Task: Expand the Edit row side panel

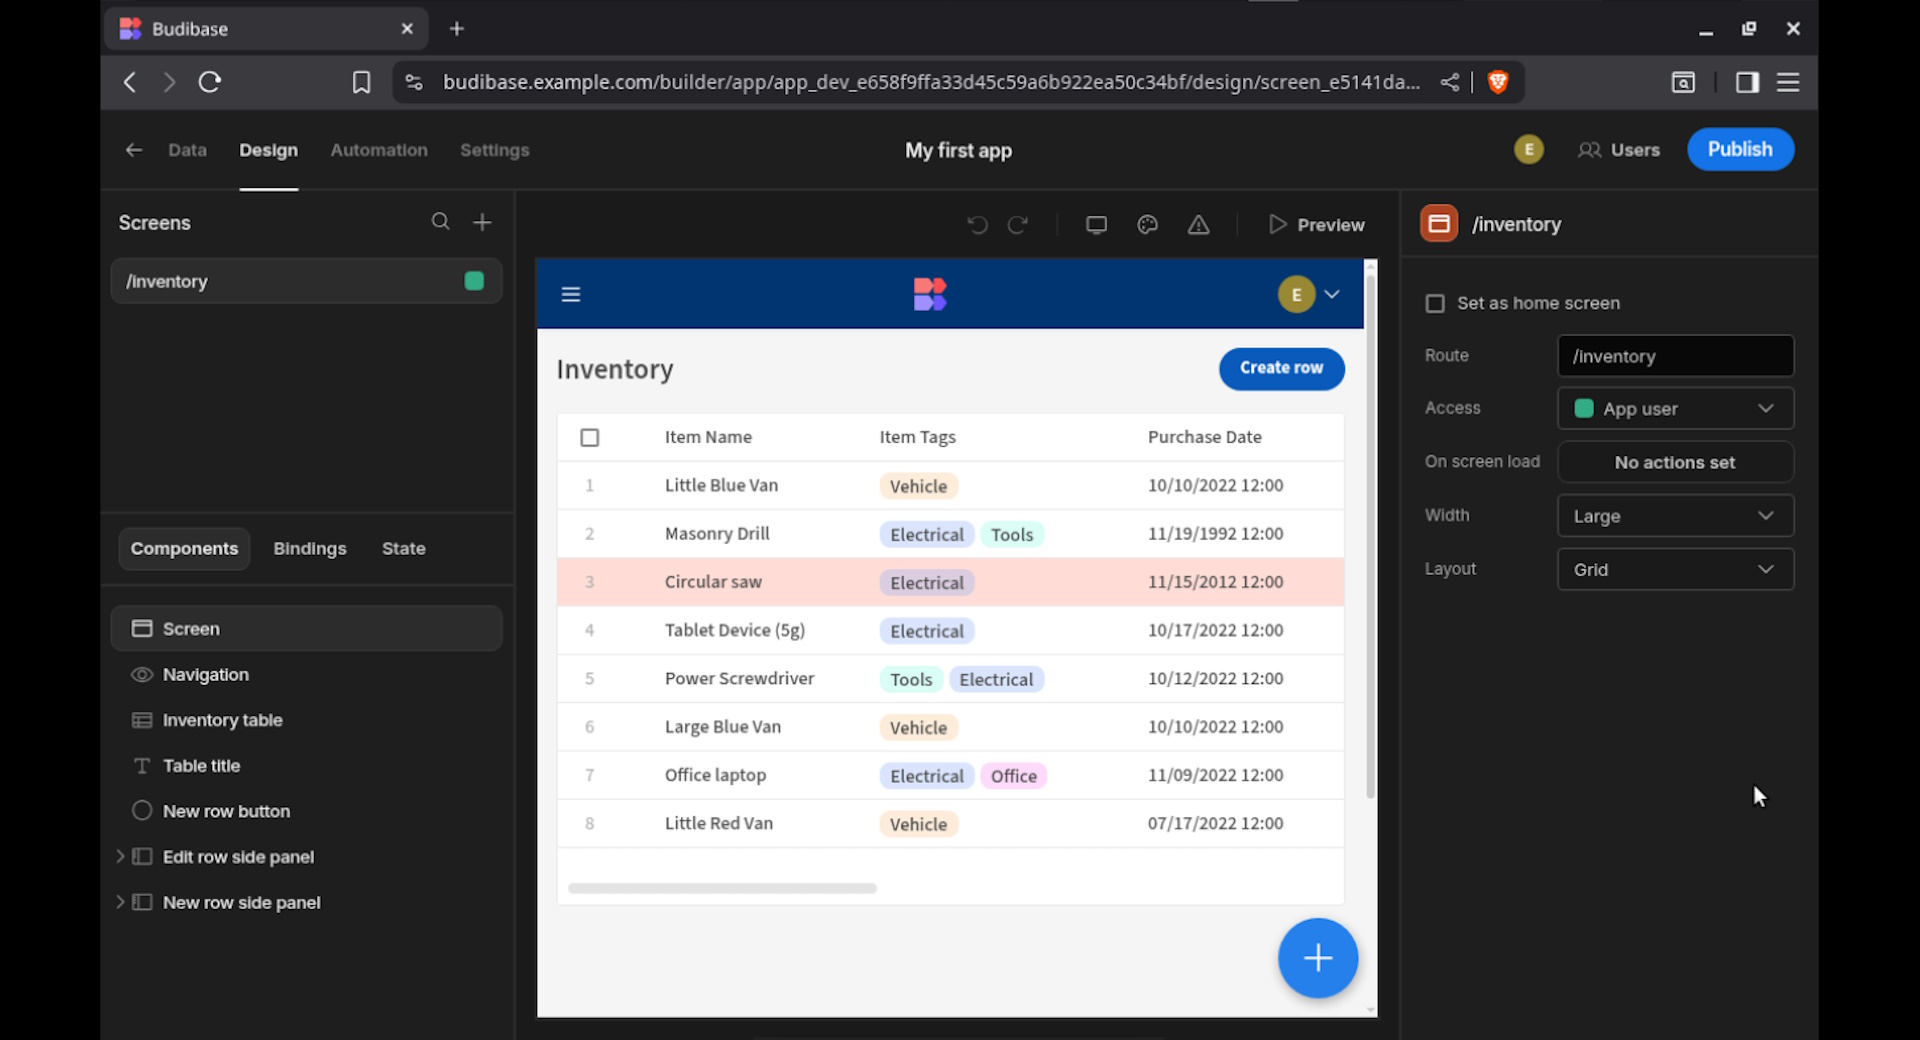Action: click(x=120, y=857)
